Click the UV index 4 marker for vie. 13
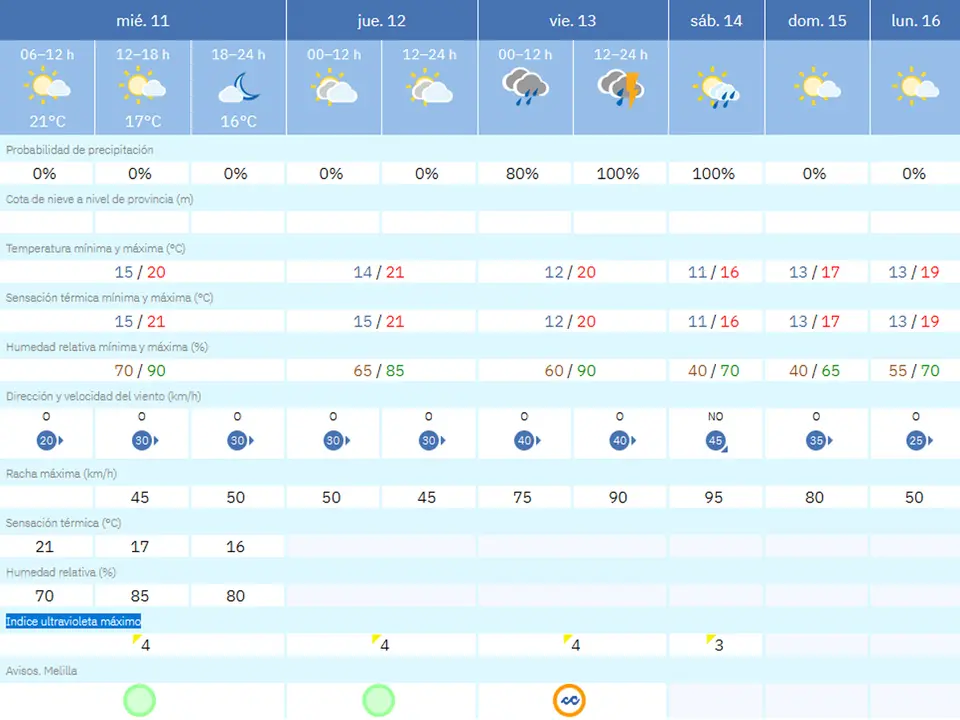 572,643
